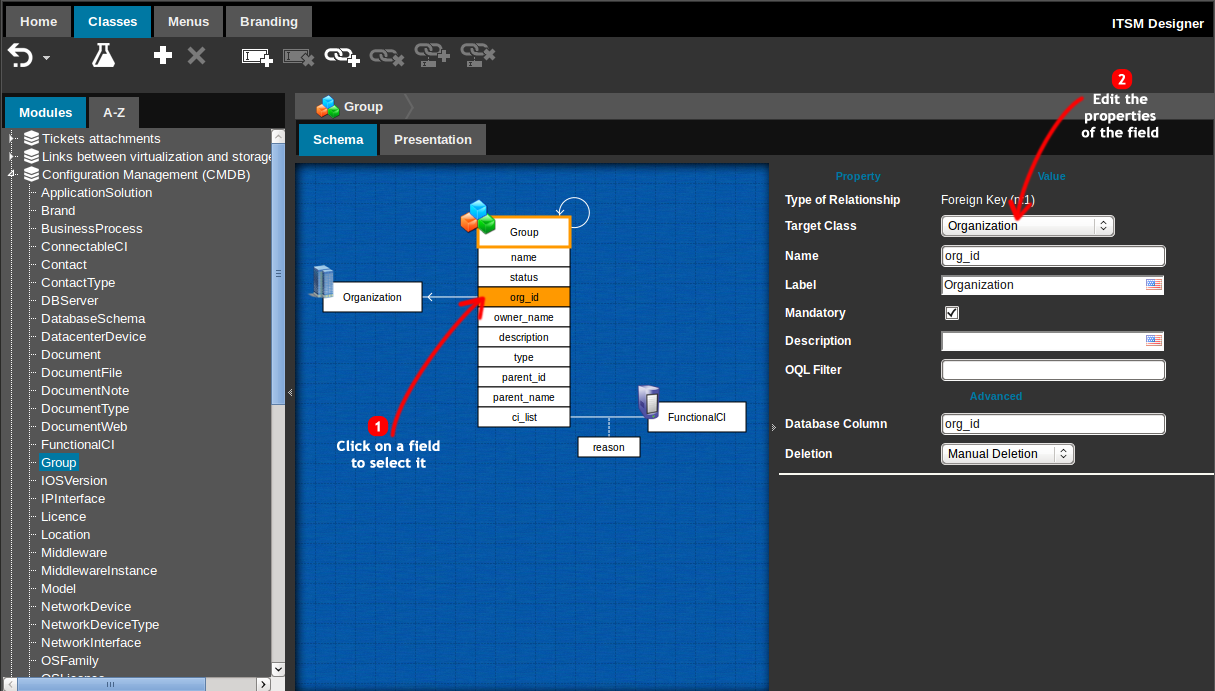Open the A-Z class list tab
Image resolution: width=1215 pixels, height=691 pixels.
(x=114, y=113)
